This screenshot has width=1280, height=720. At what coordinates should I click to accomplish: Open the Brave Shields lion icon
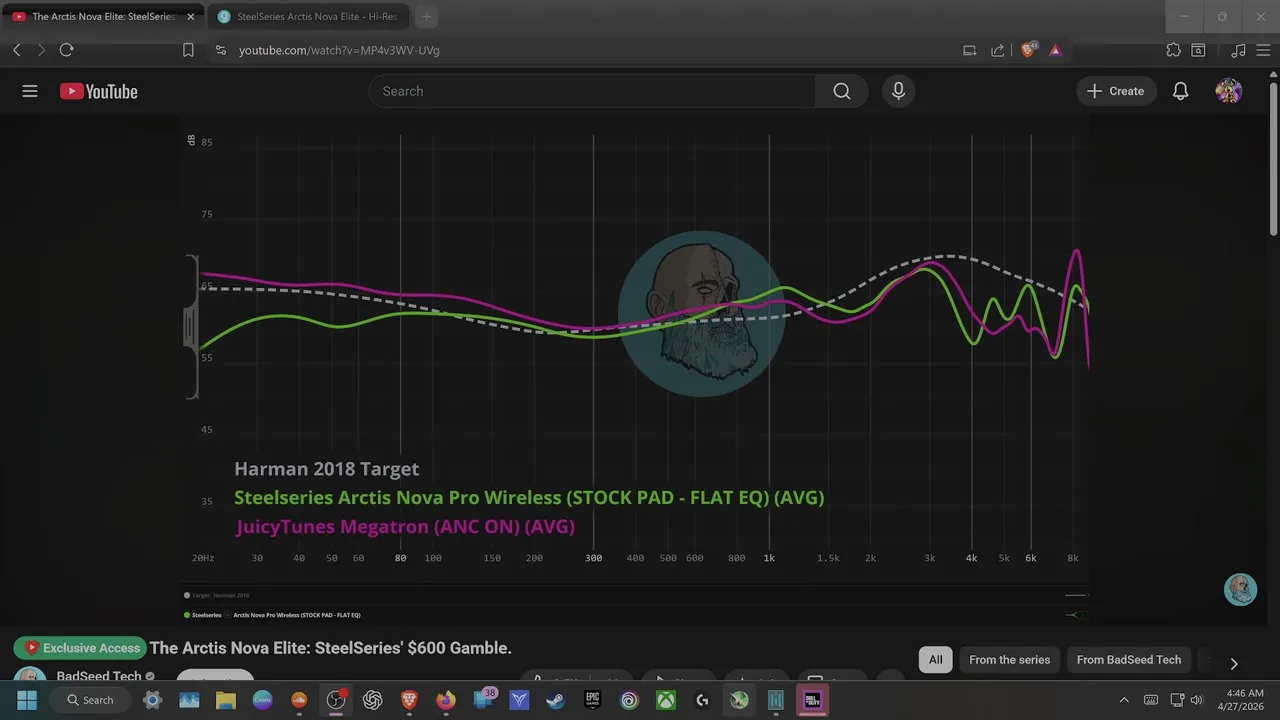[x=1028, y=50]
